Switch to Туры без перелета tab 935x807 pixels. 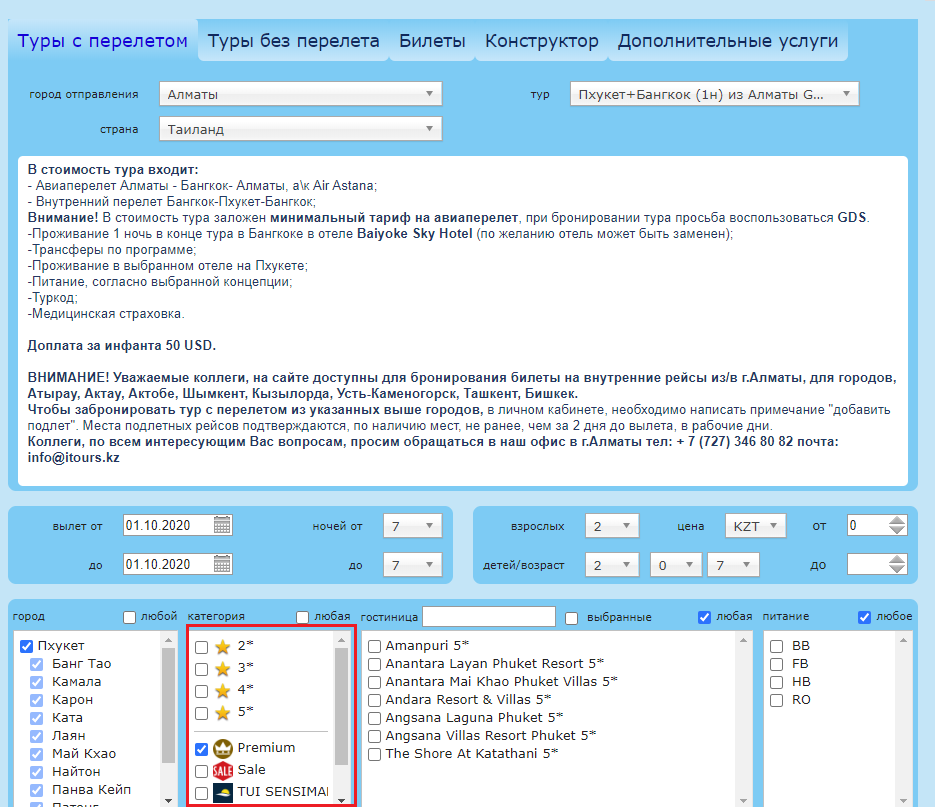[293, 42]
